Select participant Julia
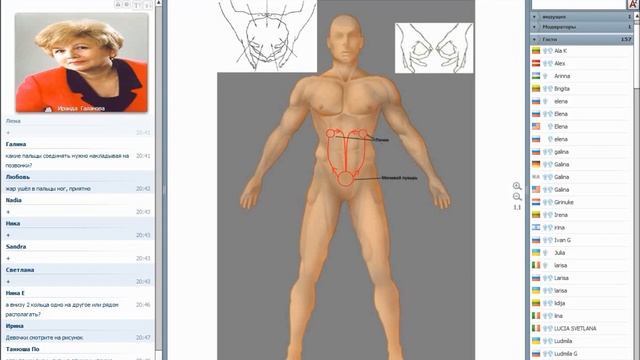The height and width of the screenshot is (360, 640). coord(560,253)
